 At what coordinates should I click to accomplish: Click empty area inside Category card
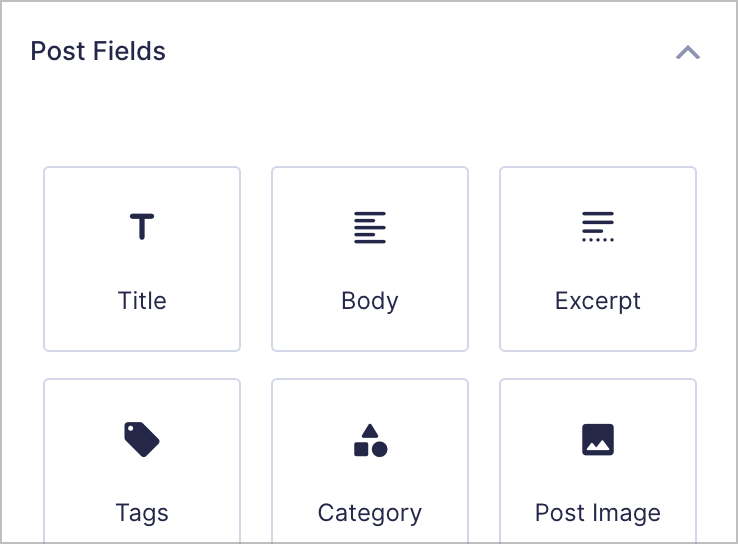tap(306, 475)
